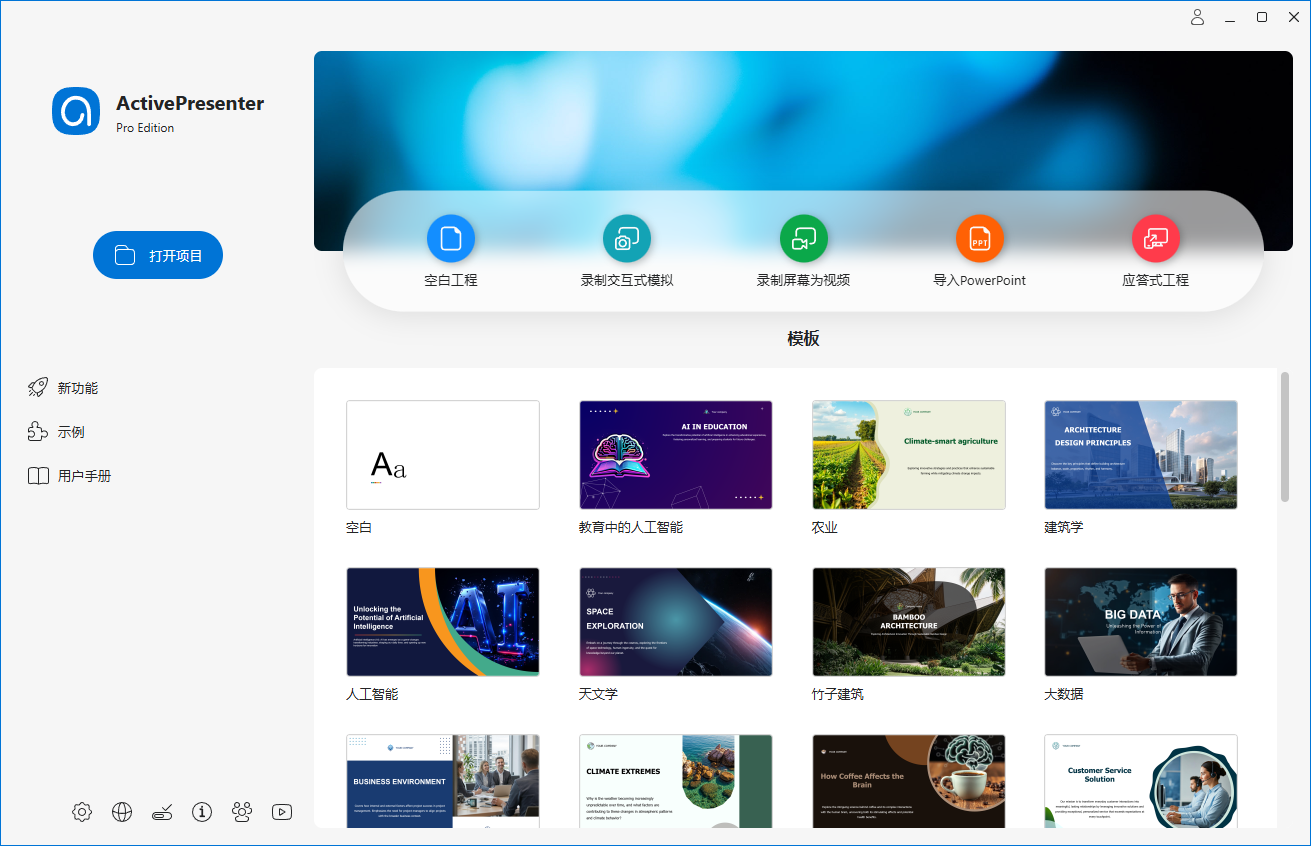
Task: Open the community icon at the bottom
Action: pyautogui.click(x=241, y=812)
